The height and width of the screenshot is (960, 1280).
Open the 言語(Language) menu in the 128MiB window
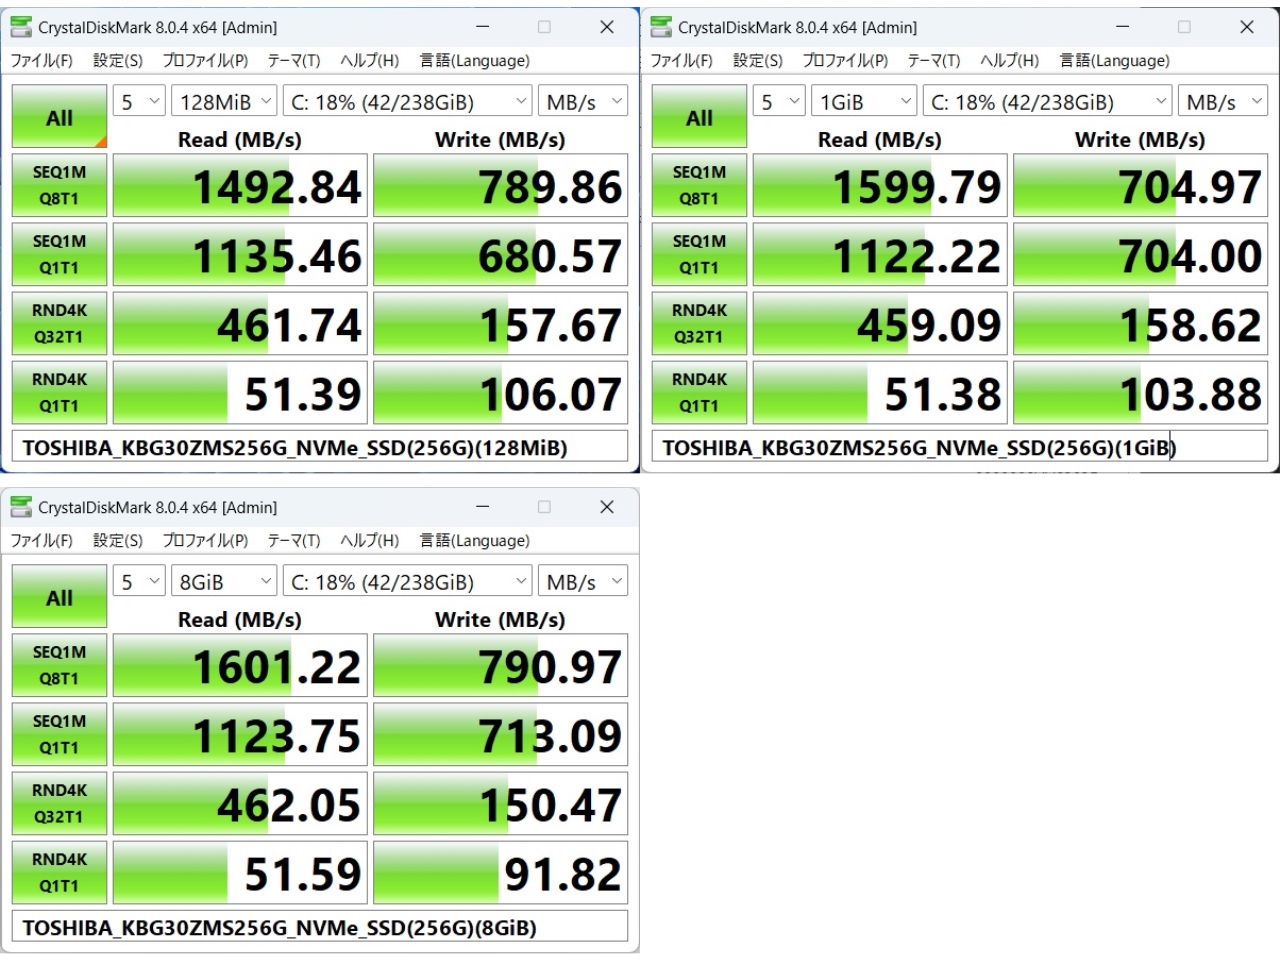click(475, 61)
